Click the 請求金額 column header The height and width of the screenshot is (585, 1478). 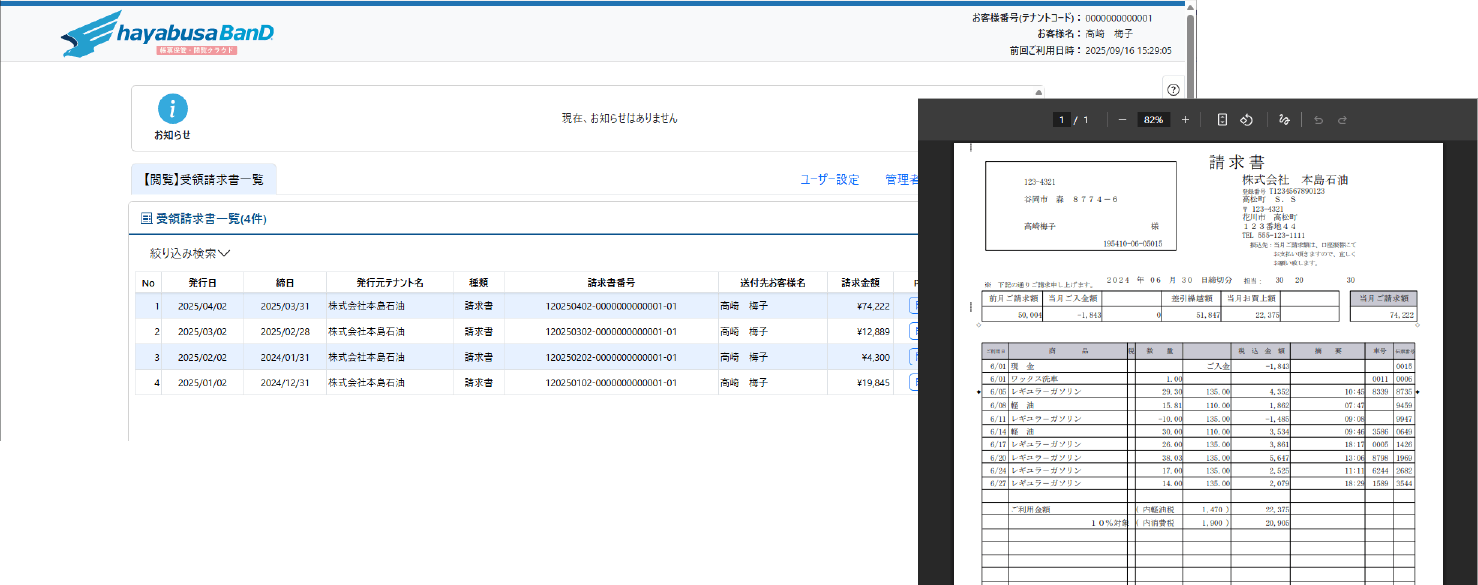tap(860, 282)
